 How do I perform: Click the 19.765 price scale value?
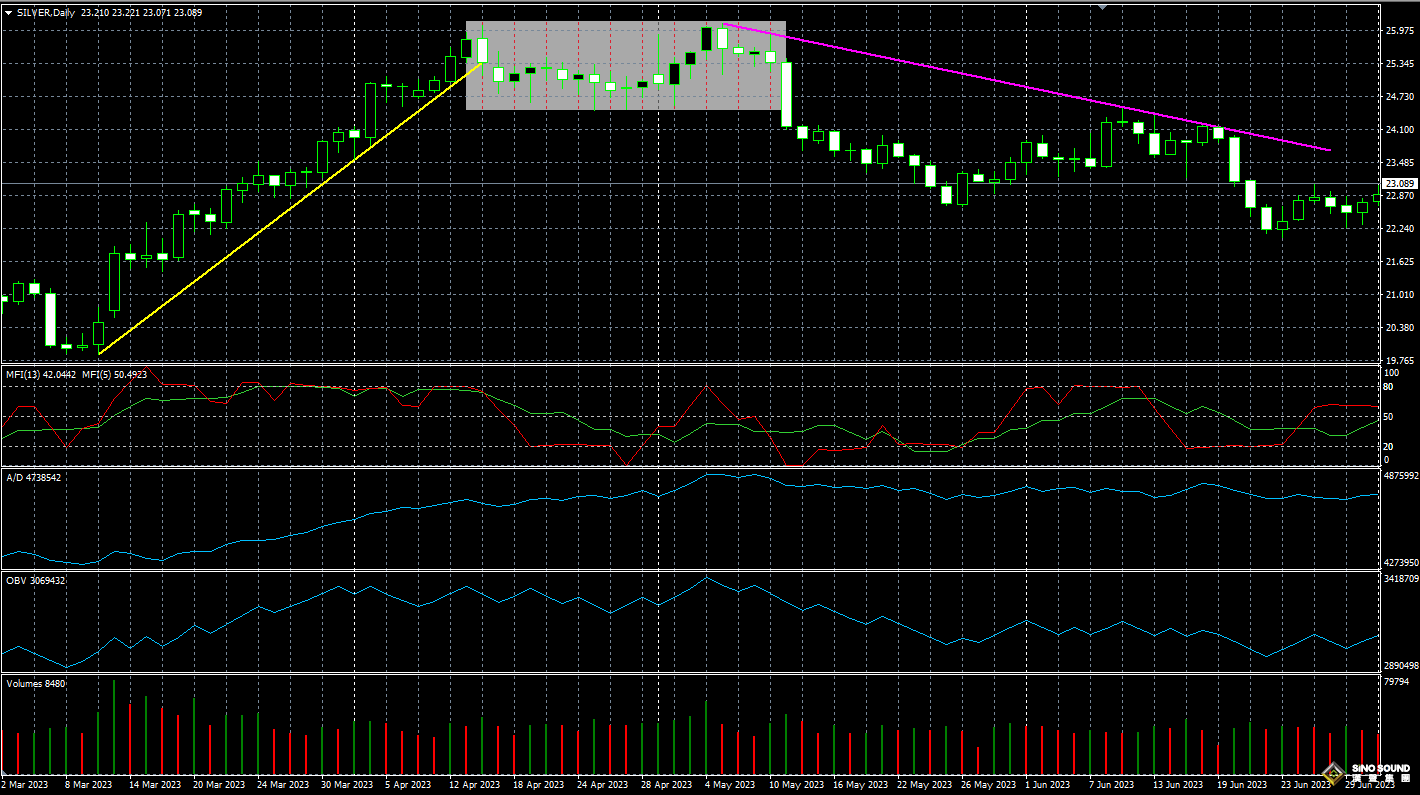pyautogui.click(x=1399, y=360)
